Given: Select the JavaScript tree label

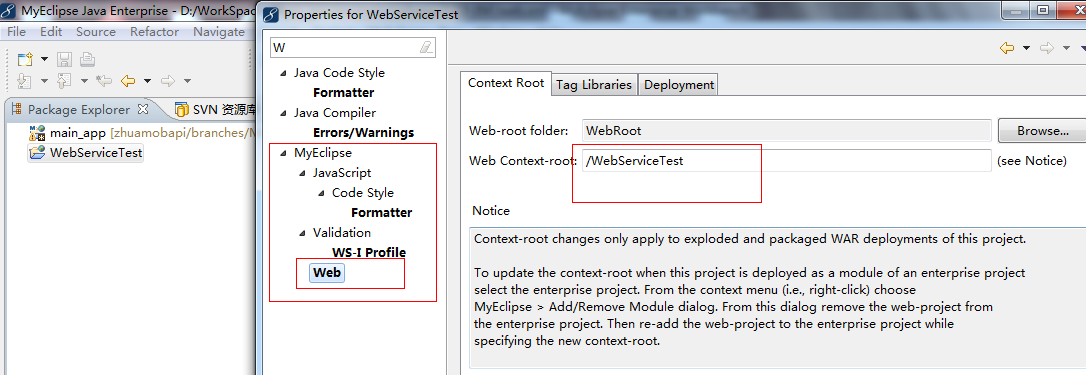Looking at the screenshot, I should 341,173.
